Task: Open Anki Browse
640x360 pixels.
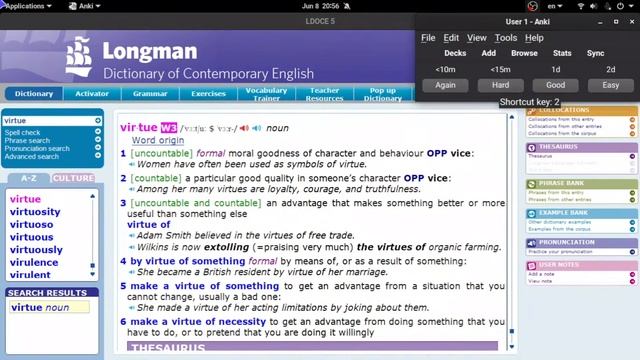Action: 524,53
